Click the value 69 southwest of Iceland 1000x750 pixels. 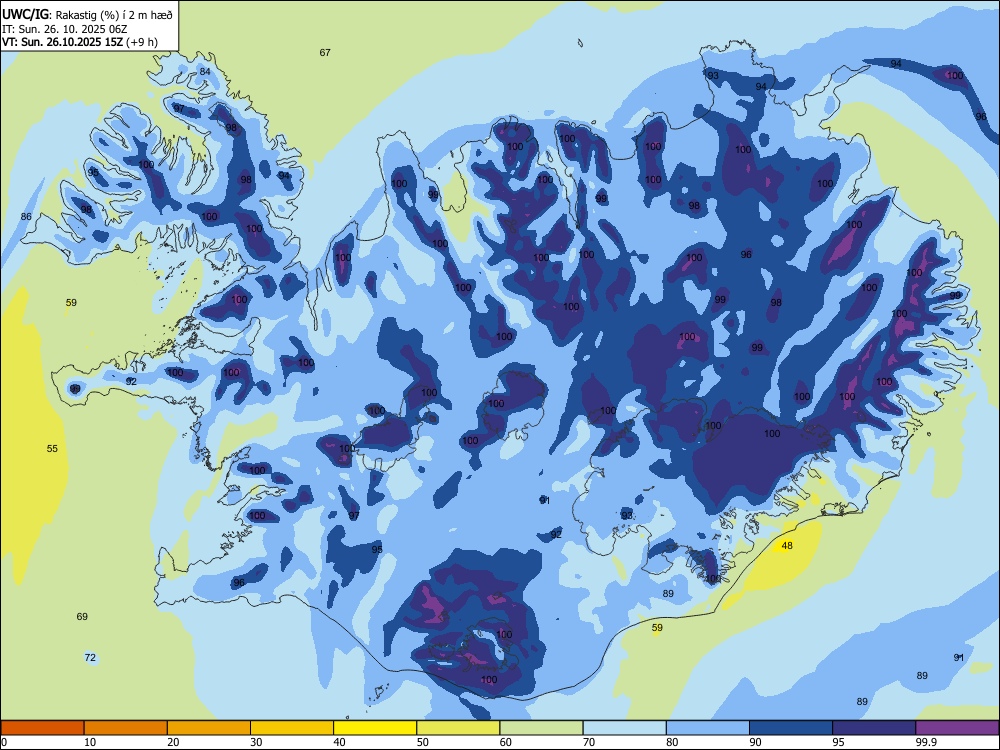click(82, 616)
